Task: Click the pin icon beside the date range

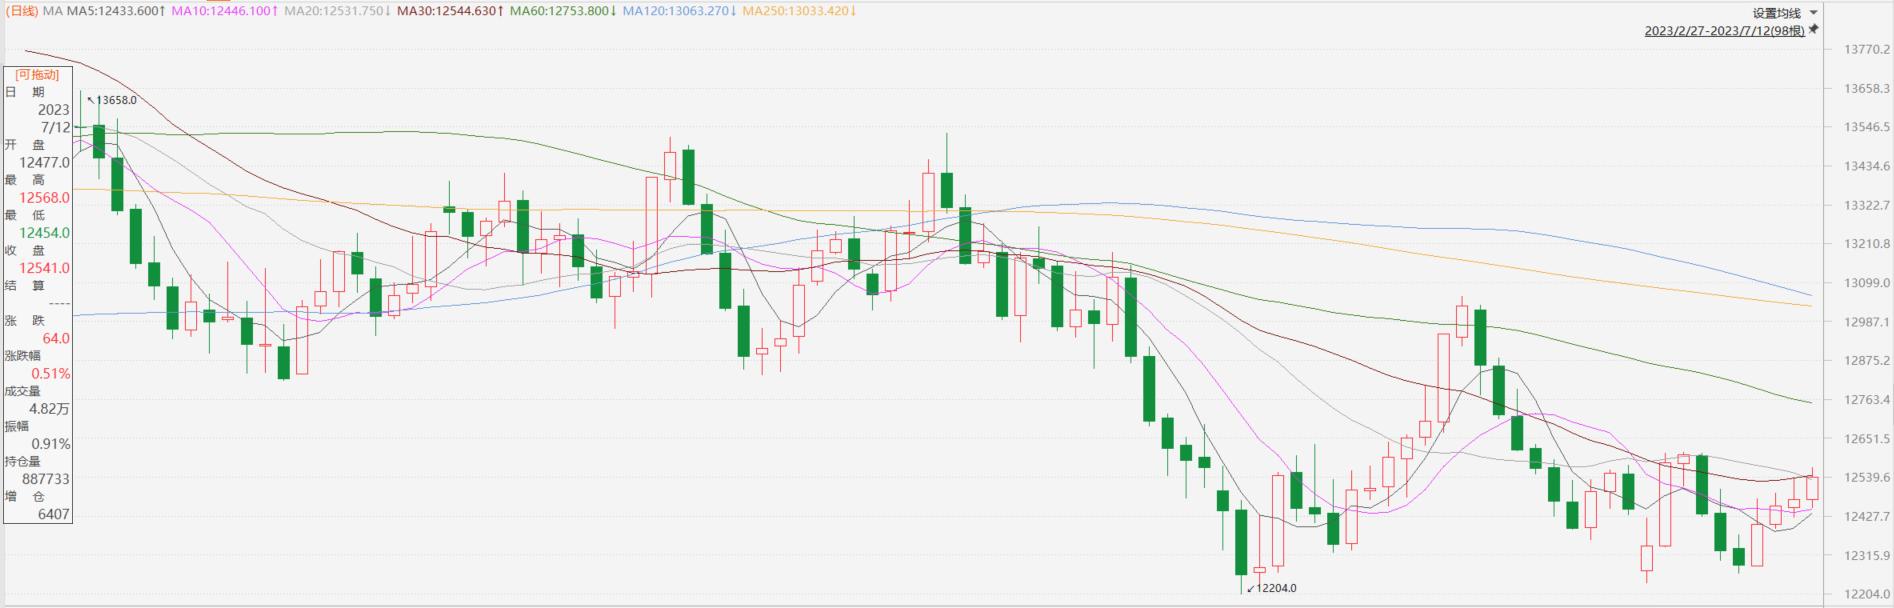Action: (1813, 30)
